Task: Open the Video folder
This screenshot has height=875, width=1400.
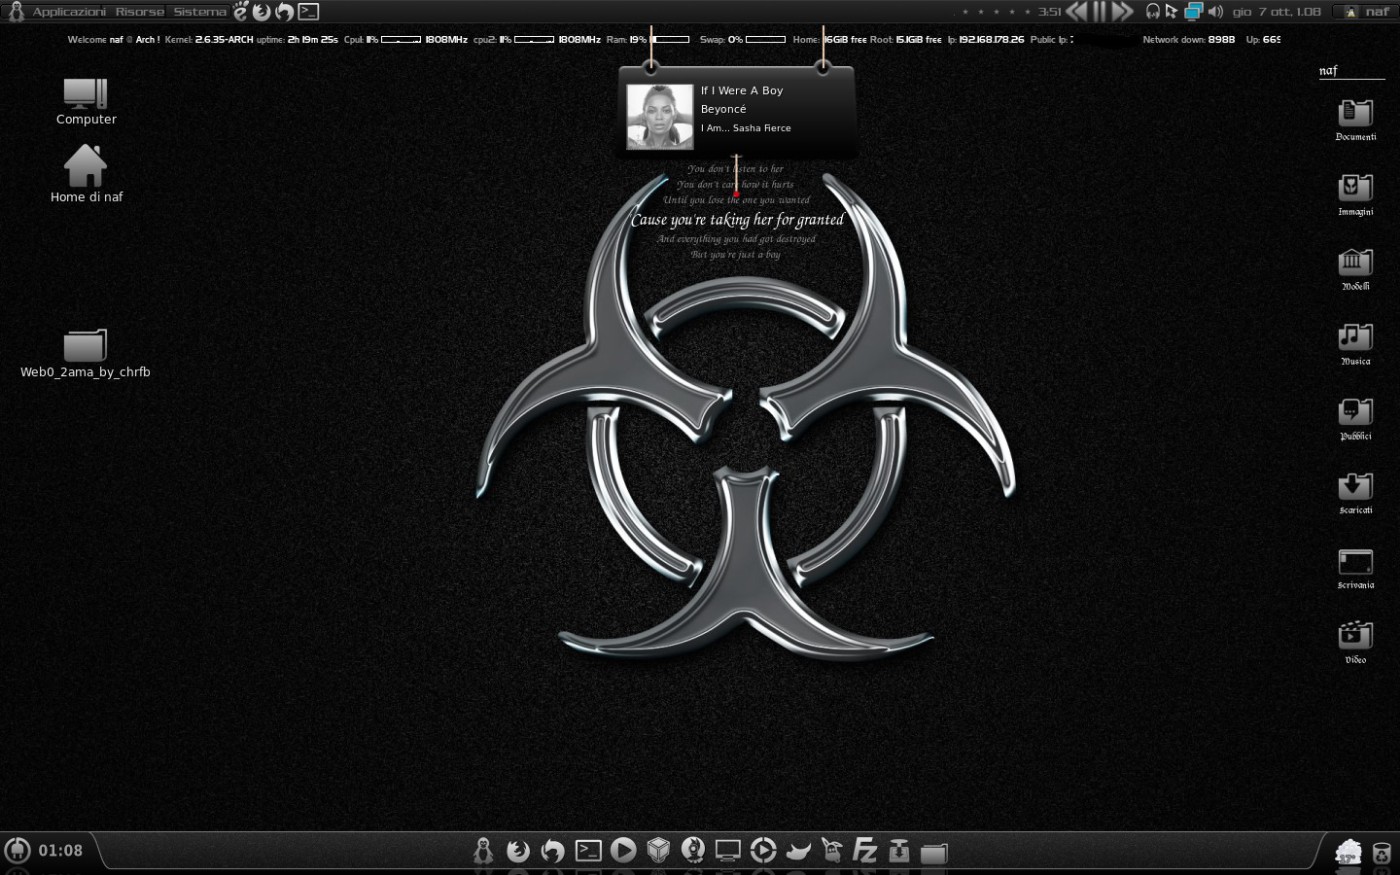Action: pos(1356,643)
